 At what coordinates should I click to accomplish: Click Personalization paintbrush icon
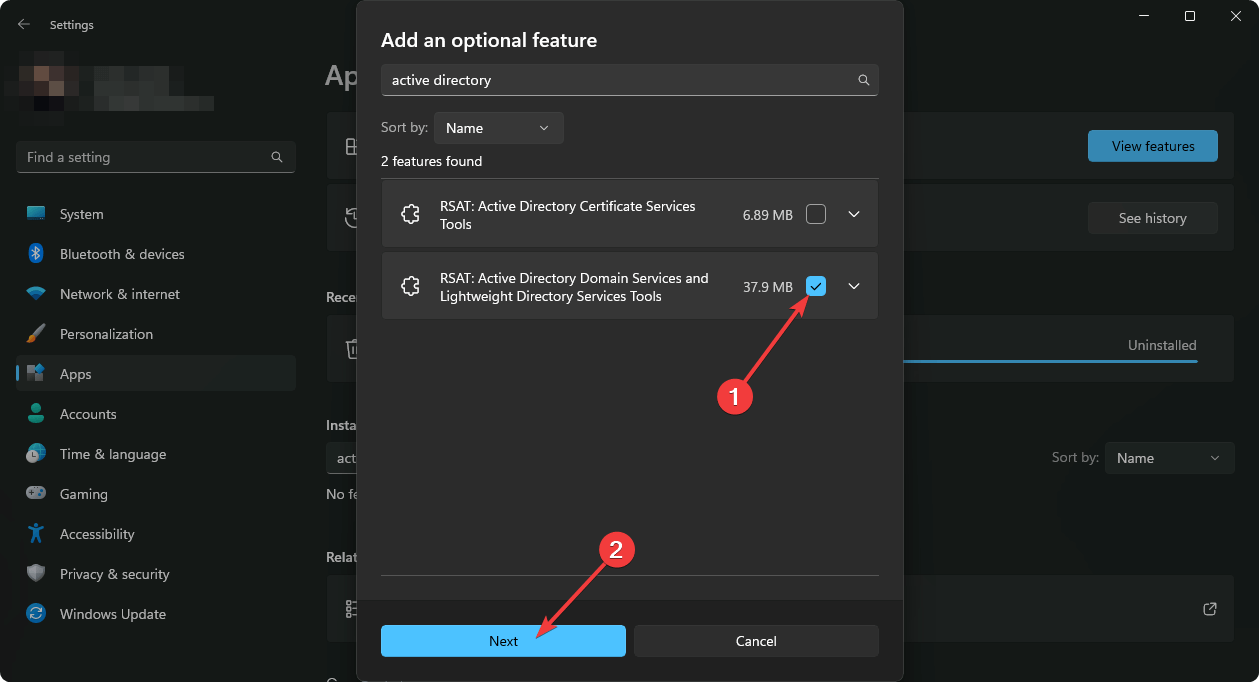click(x=36, y=334)
